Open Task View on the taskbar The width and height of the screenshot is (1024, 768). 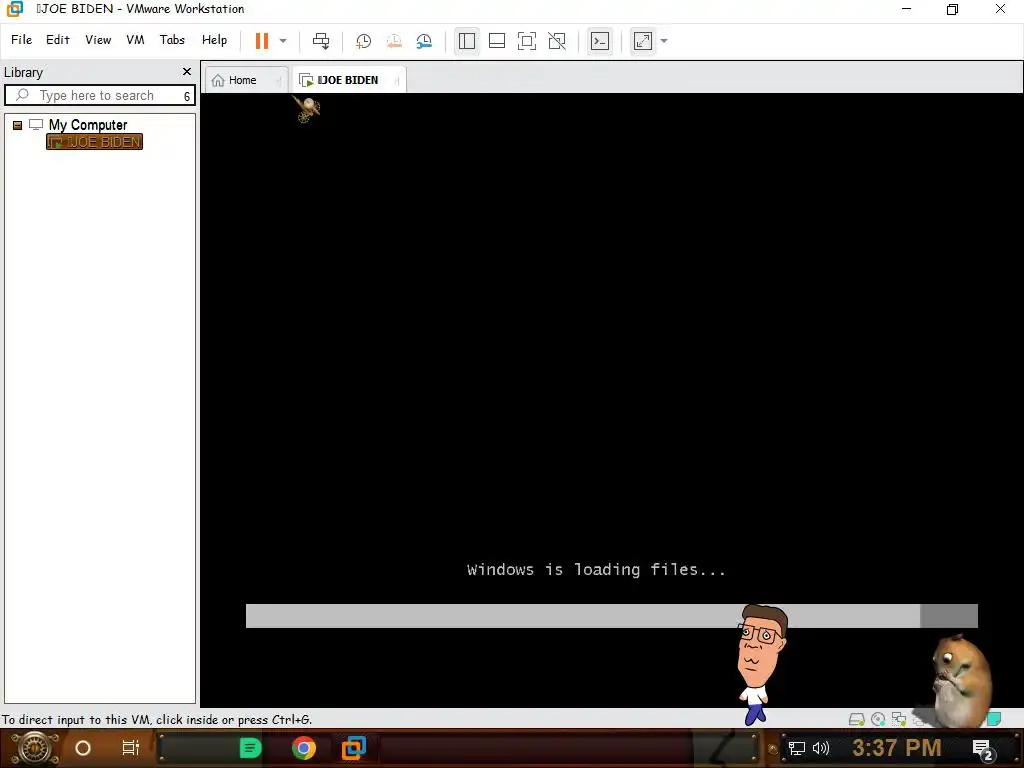(x=131, y=748)
